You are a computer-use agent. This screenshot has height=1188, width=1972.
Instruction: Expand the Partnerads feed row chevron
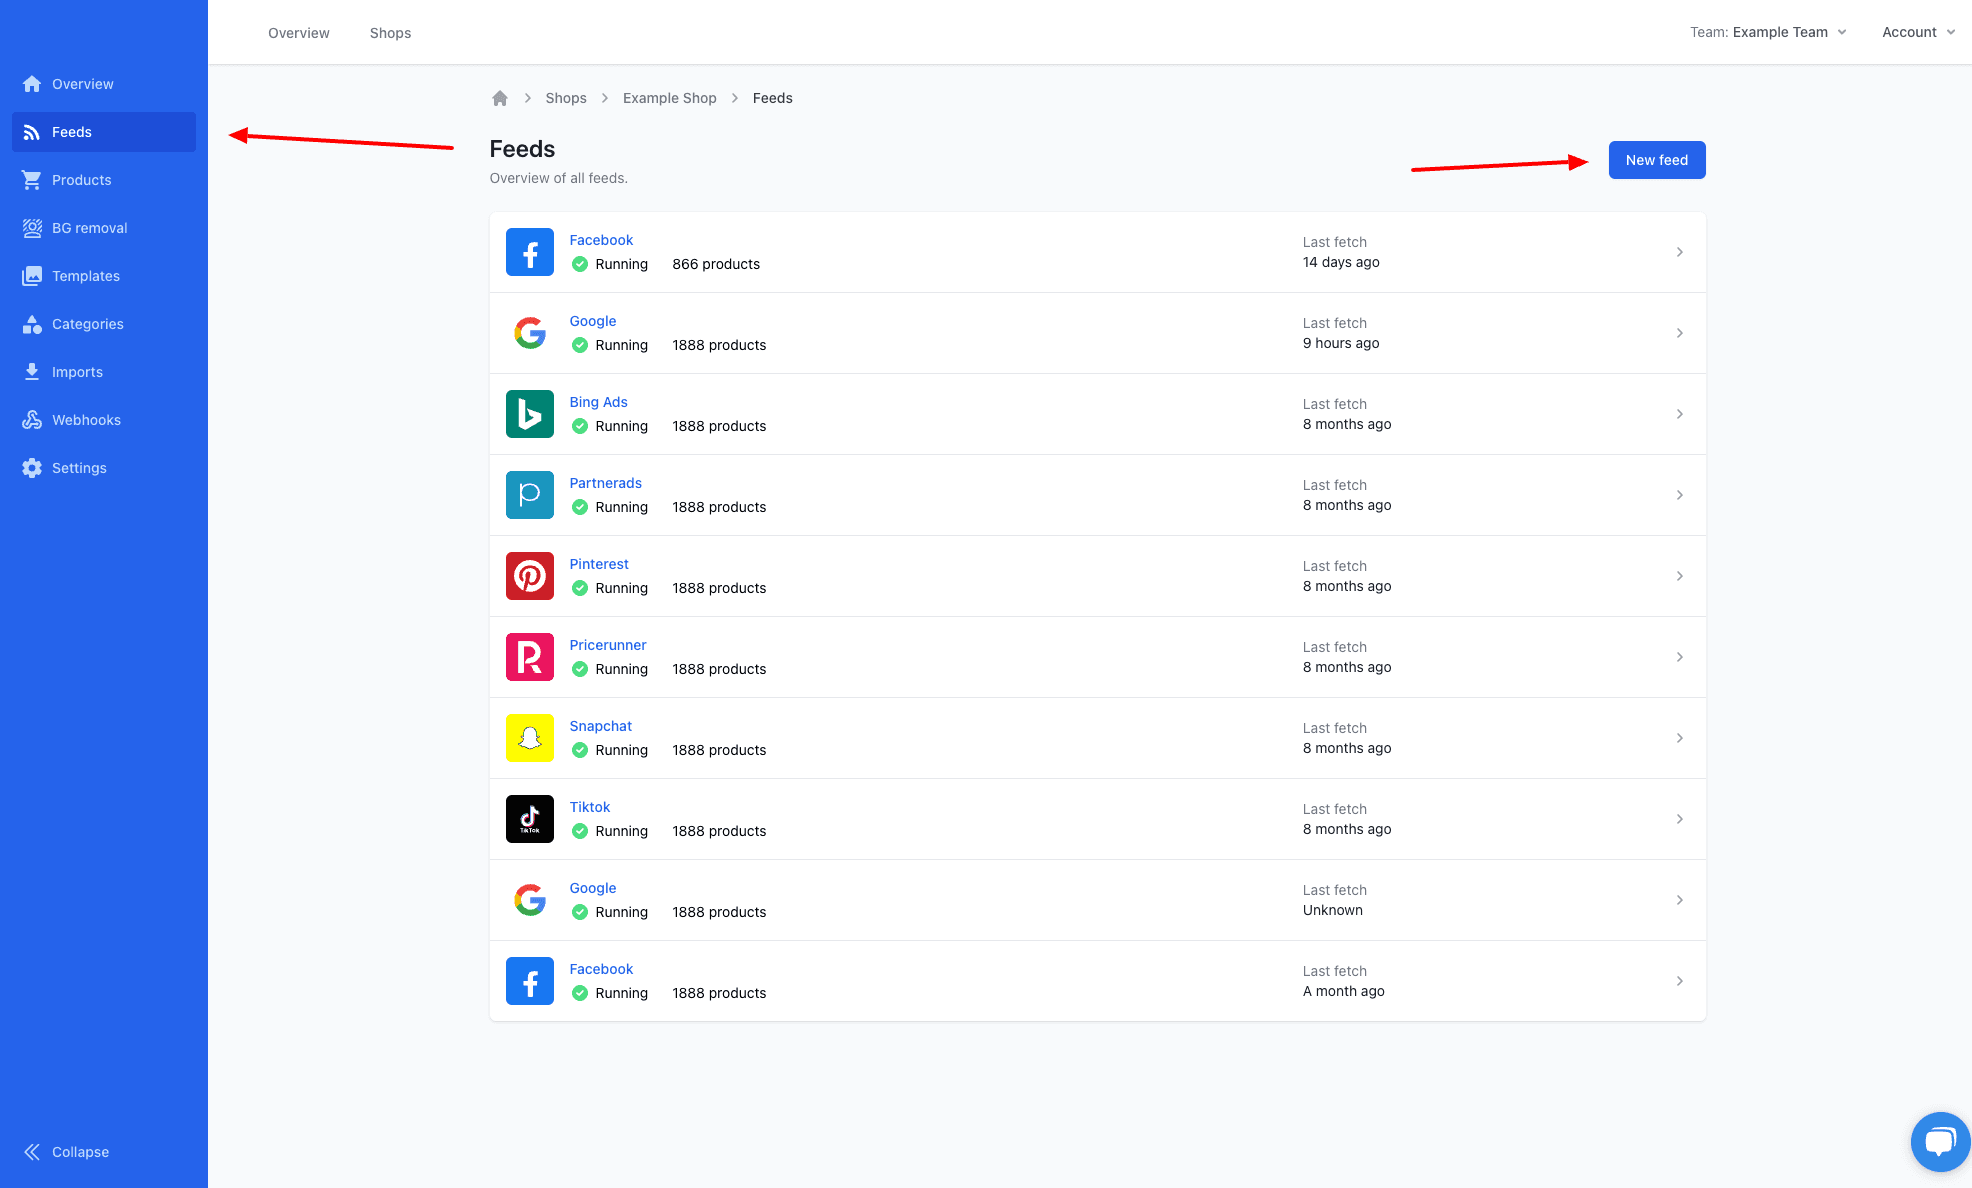[1679, 495]
